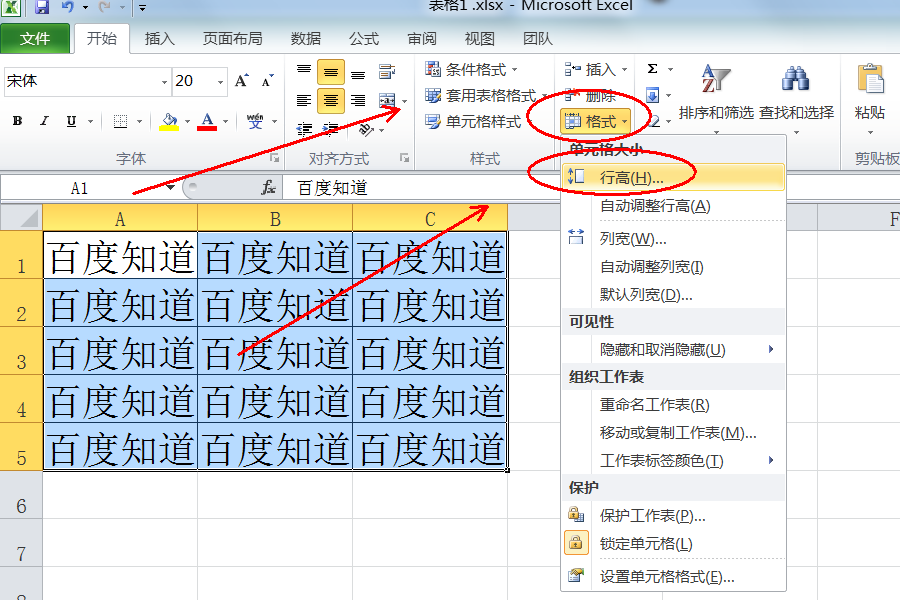Switch to 审阅 ribbon tab
Viewport: 900px width, 600px height.
(x=422, y=38)
